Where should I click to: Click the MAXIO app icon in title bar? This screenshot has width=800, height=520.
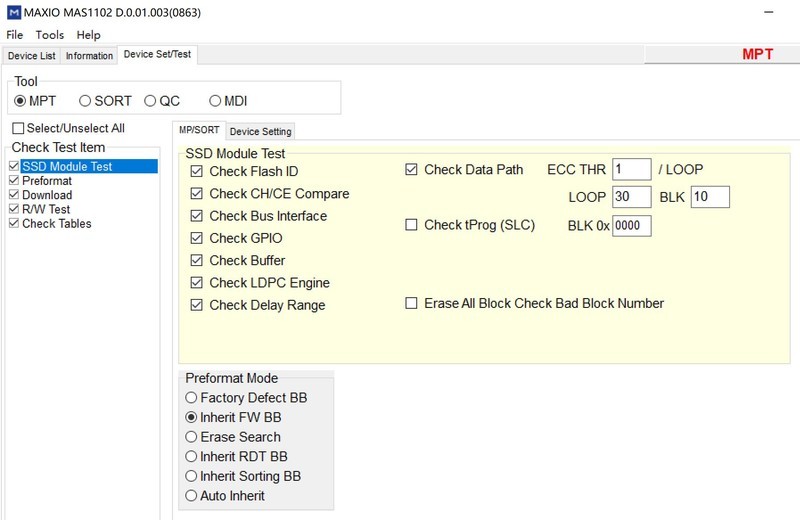(13, 11)
